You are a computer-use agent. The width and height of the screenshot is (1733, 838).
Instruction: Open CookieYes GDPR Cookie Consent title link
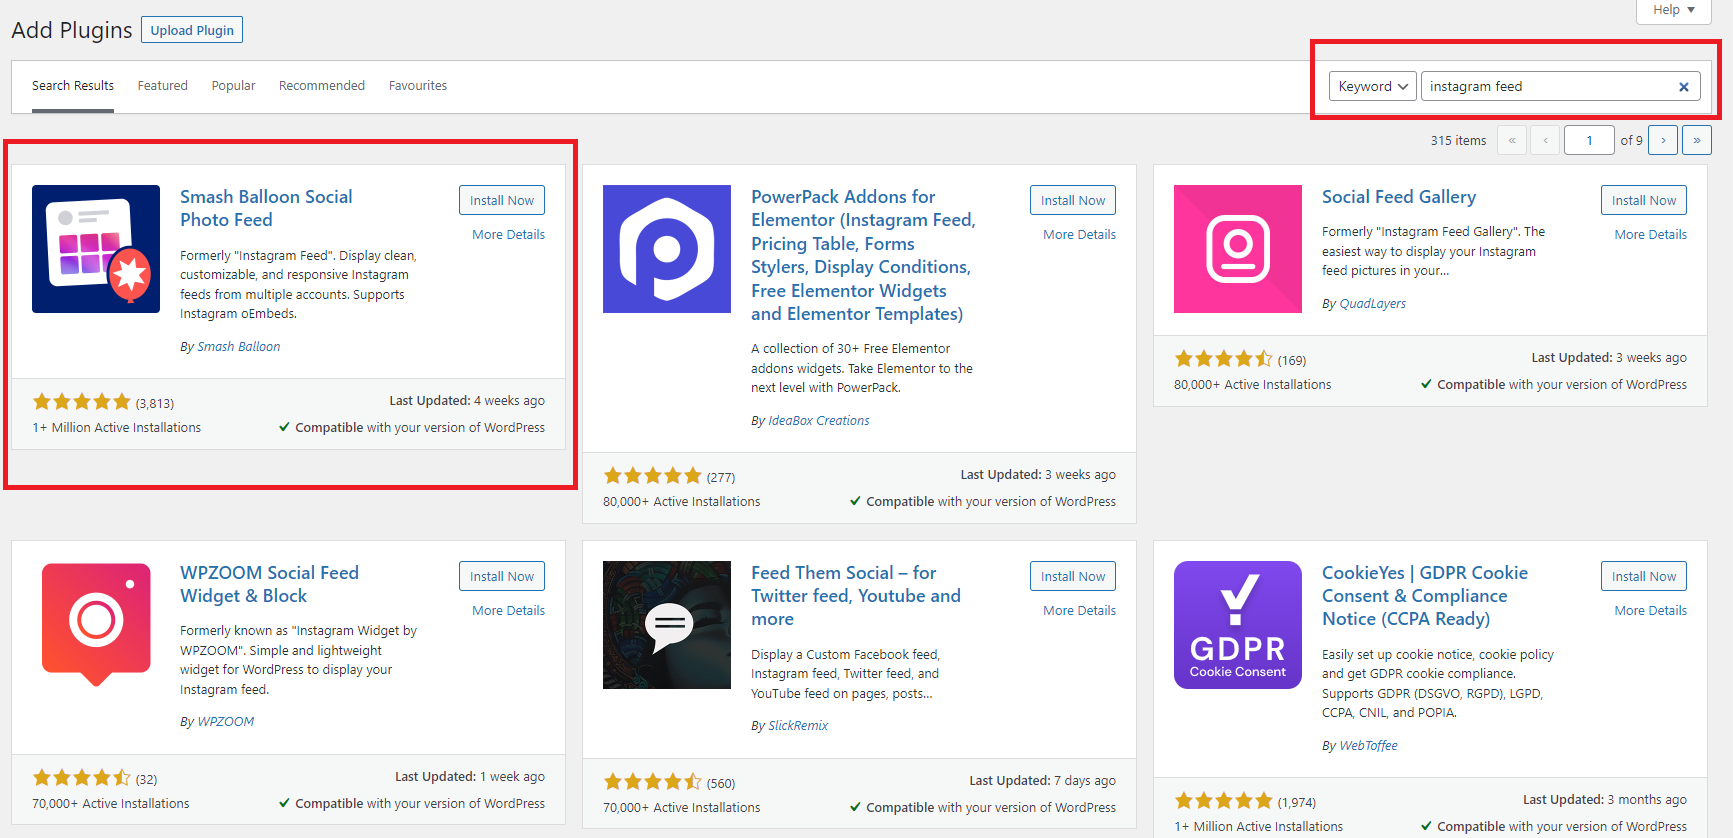click(1425, 596)
